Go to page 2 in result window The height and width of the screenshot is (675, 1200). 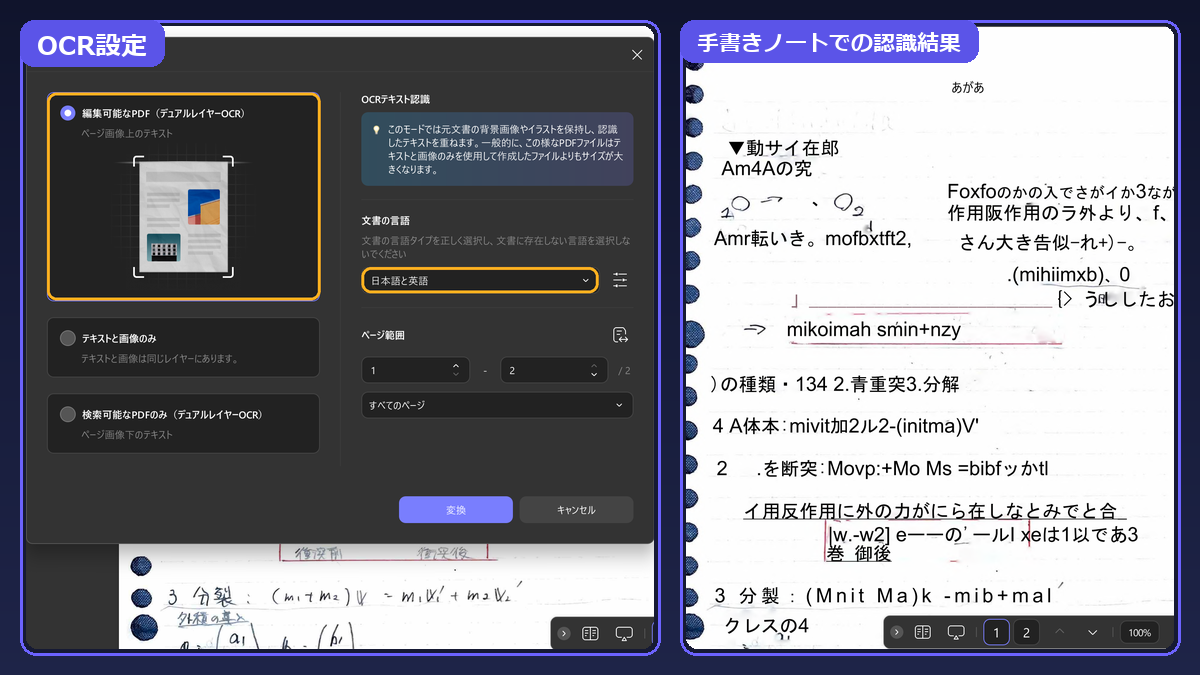point(1026,632)
